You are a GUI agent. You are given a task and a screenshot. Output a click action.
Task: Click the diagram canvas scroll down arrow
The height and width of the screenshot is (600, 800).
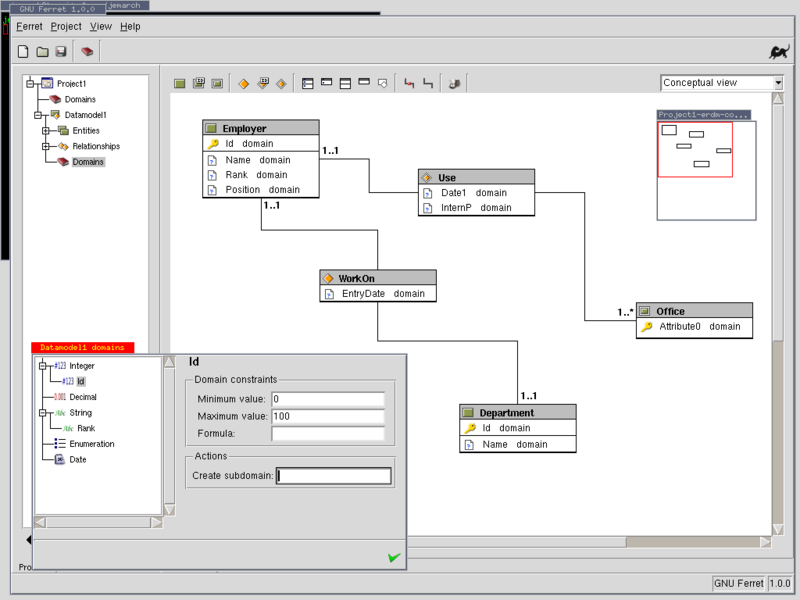pyautogui.click(x=778, y=530)
